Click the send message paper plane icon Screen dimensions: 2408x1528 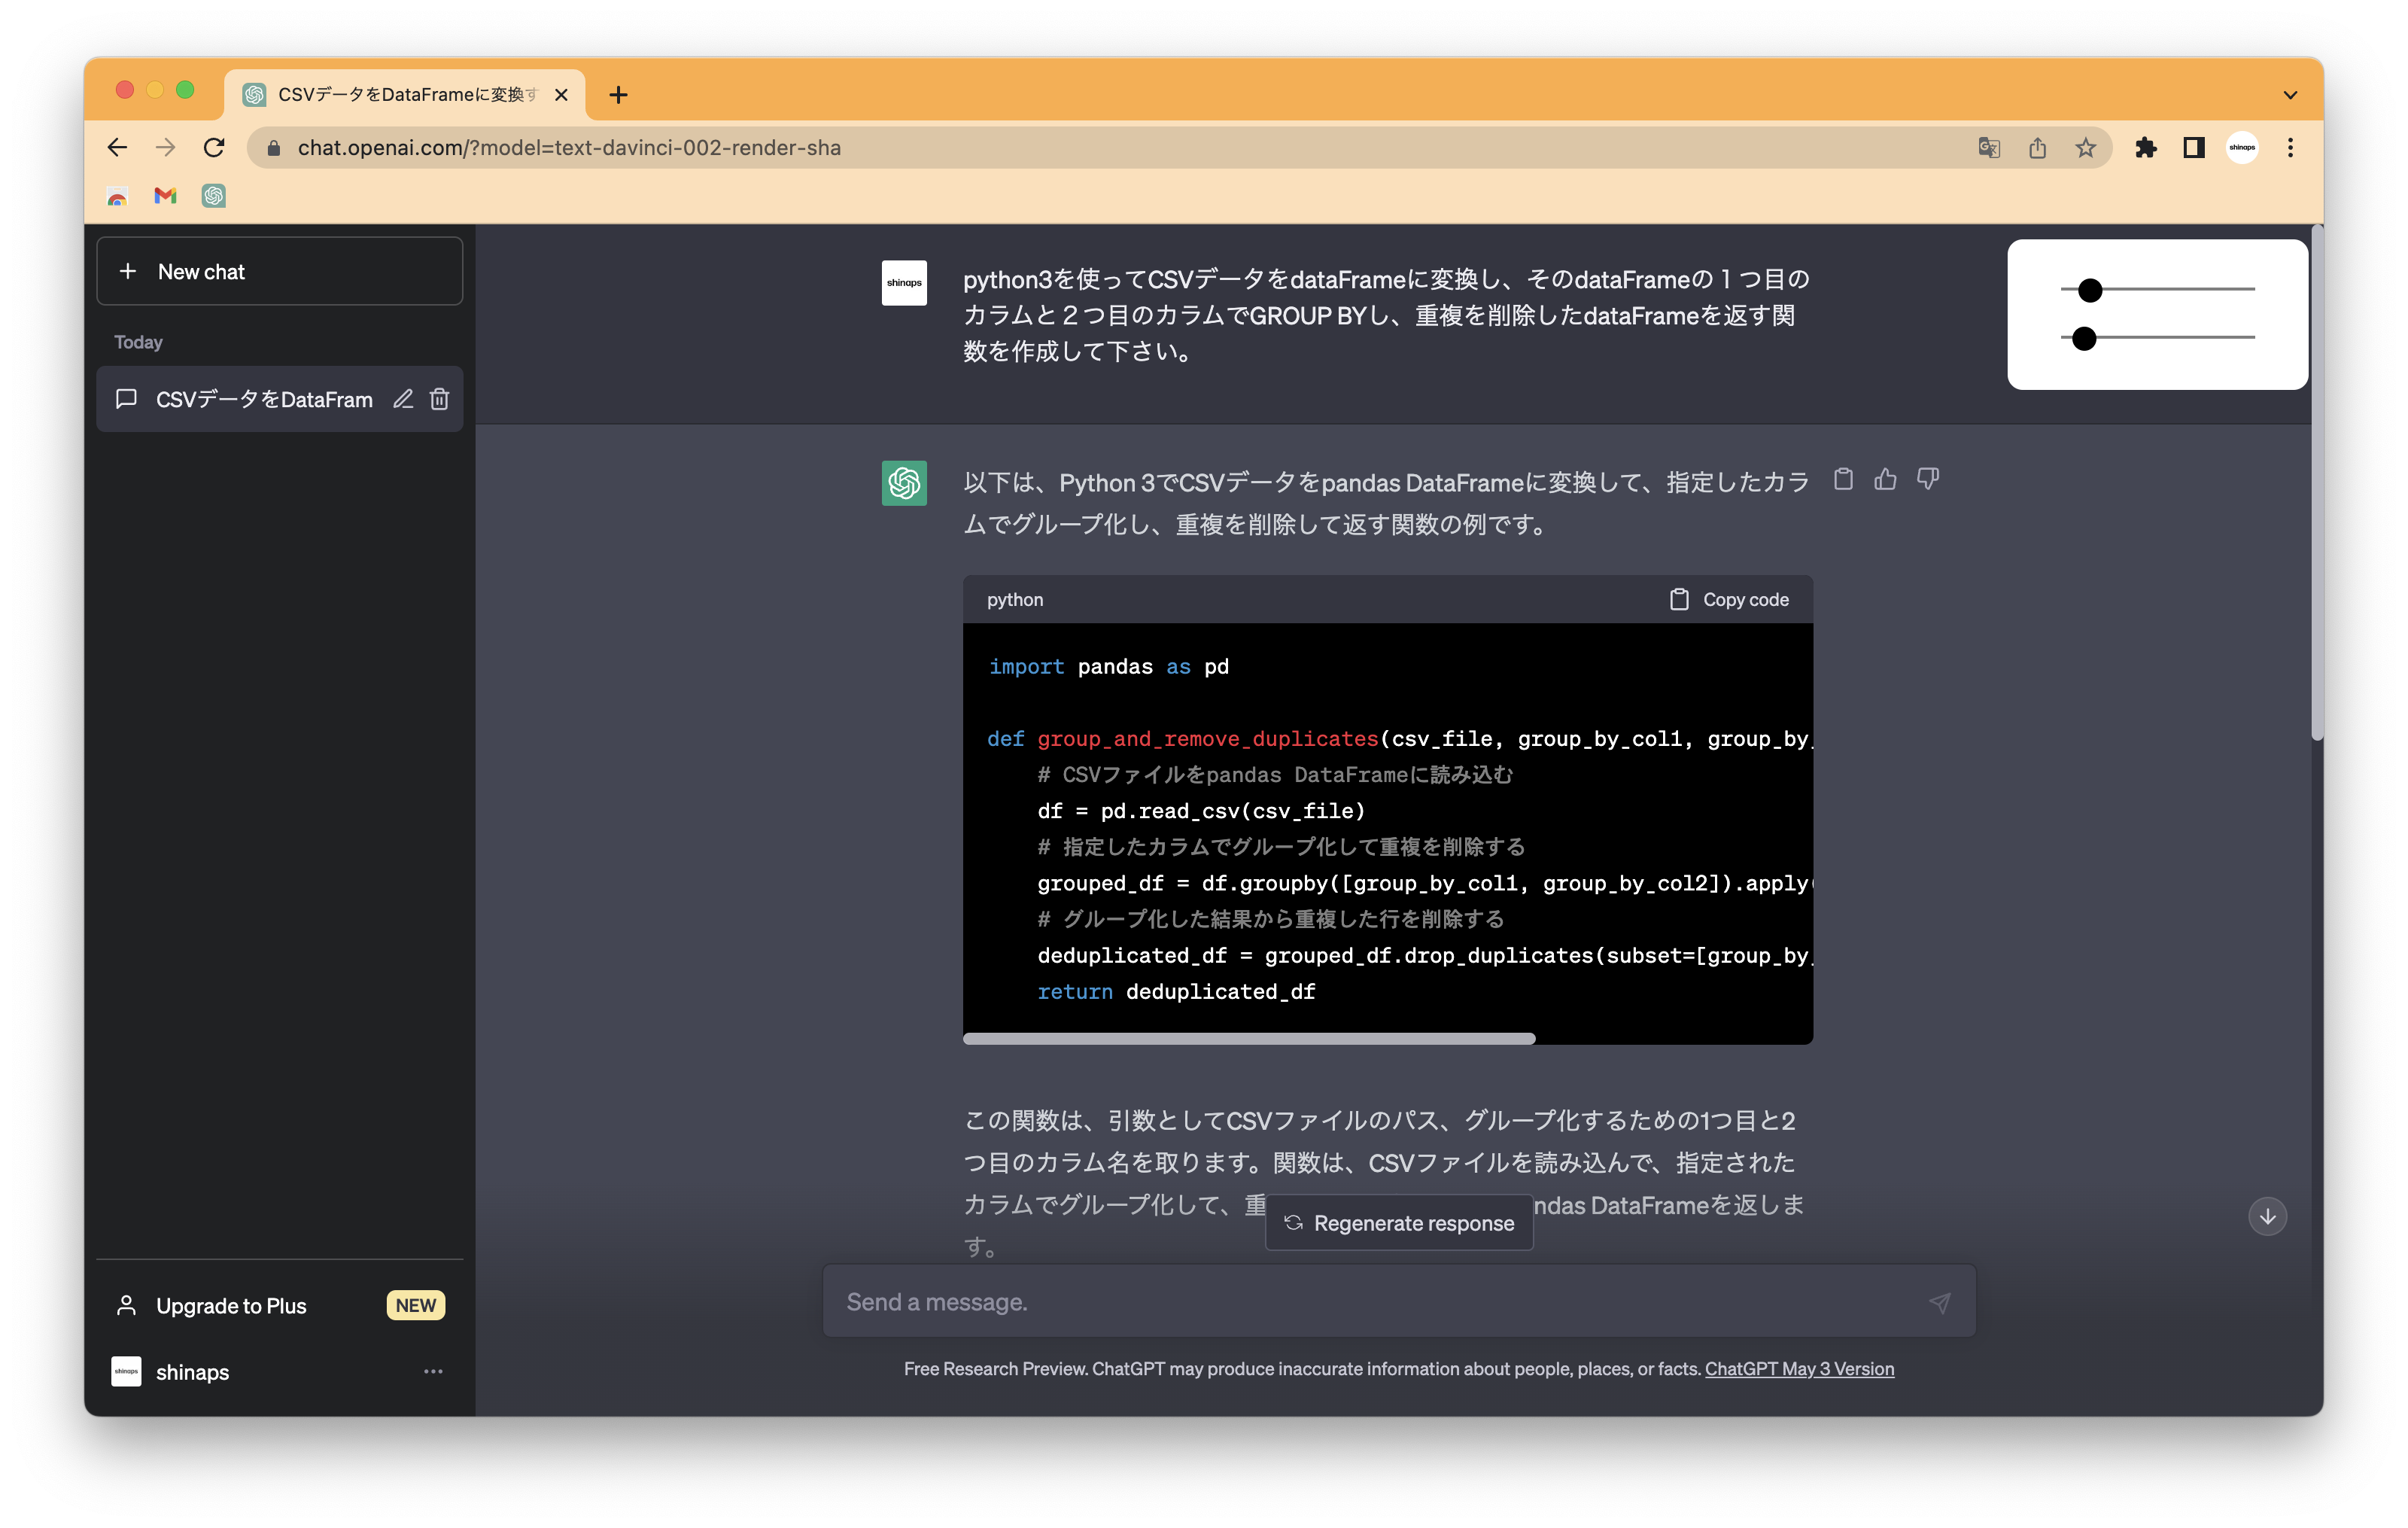point(1939,1302)
